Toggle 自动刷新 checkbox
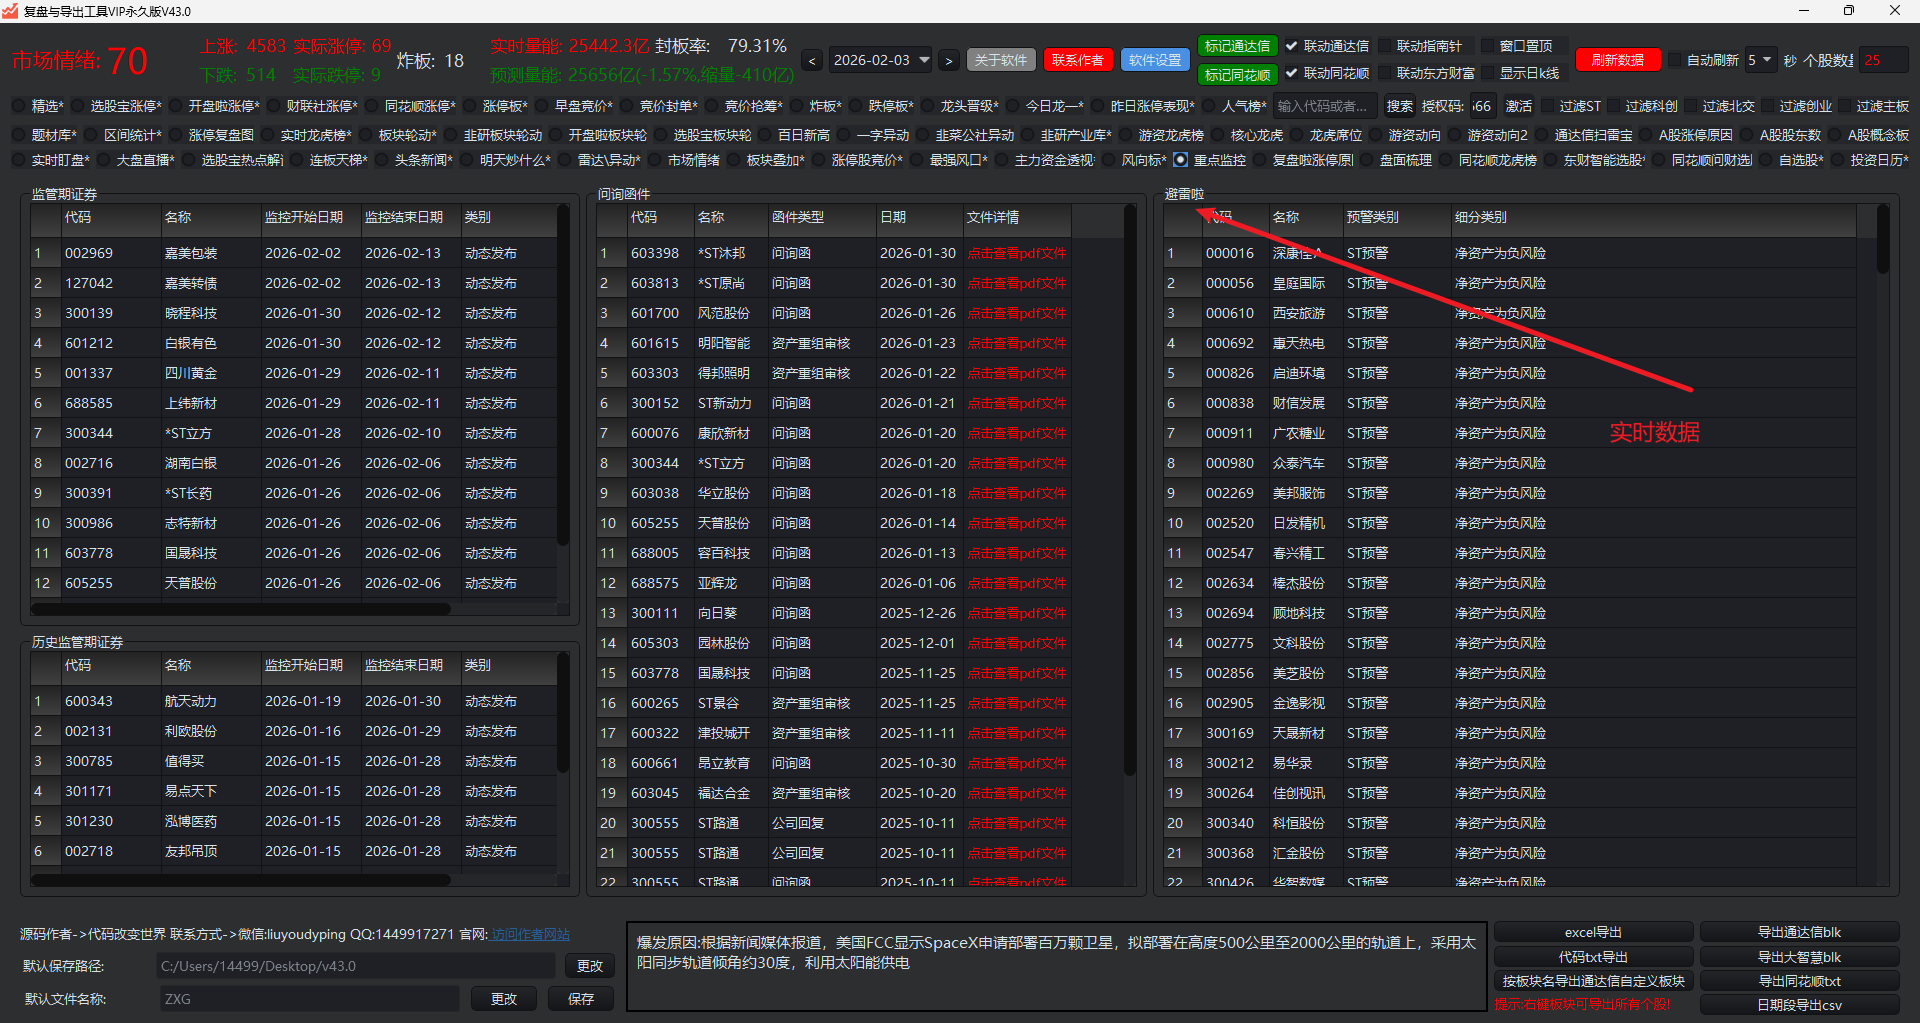The height and width of the screenshot is (1023, 1920). (x=1675, y=60)
